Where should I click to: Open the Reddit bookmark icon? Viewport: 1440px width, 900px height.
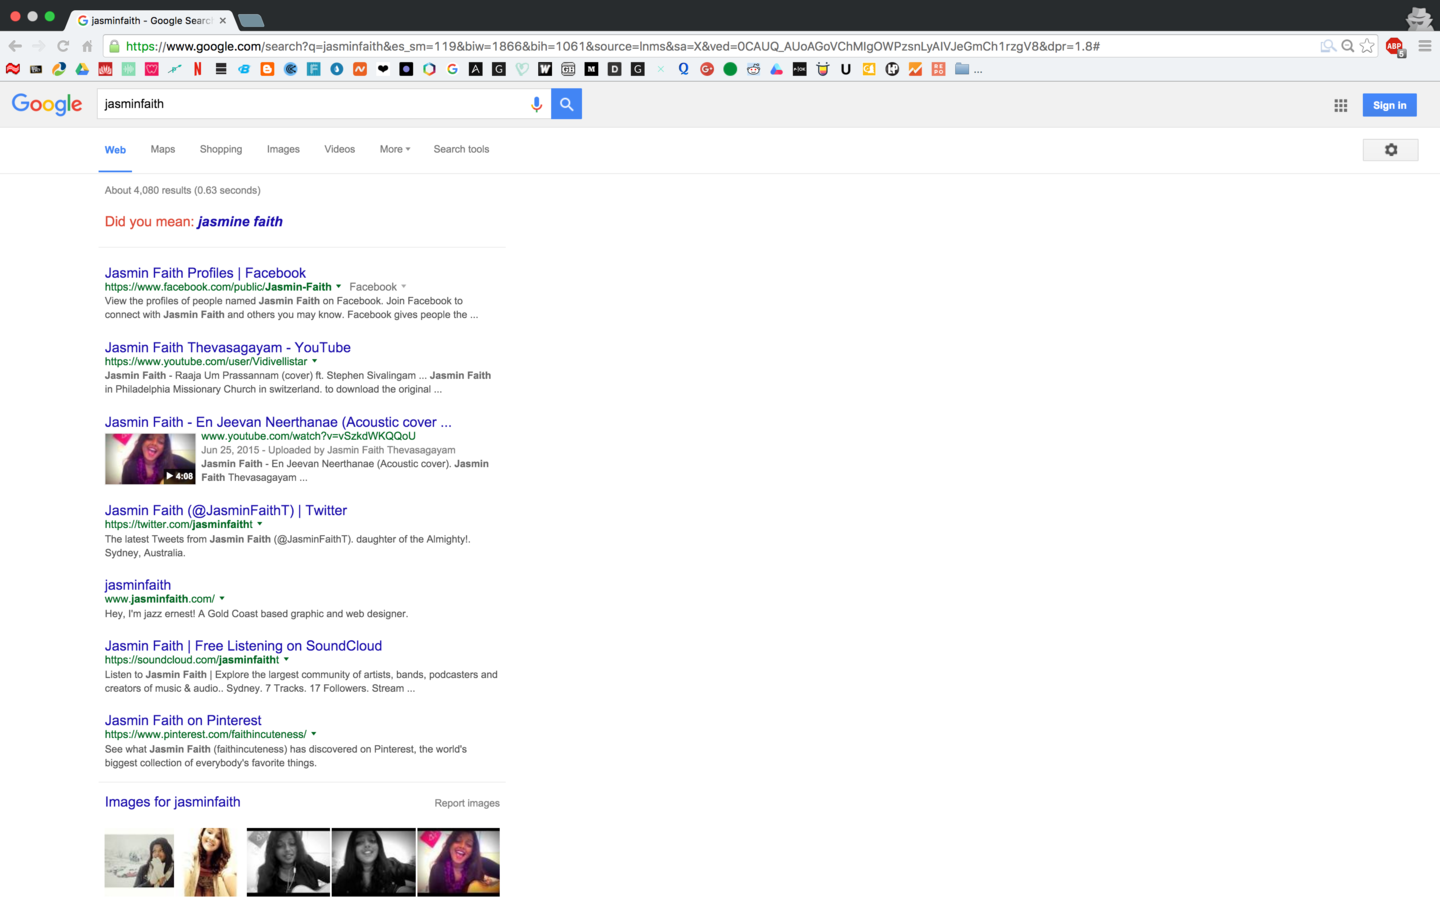[x=753, y=69]
